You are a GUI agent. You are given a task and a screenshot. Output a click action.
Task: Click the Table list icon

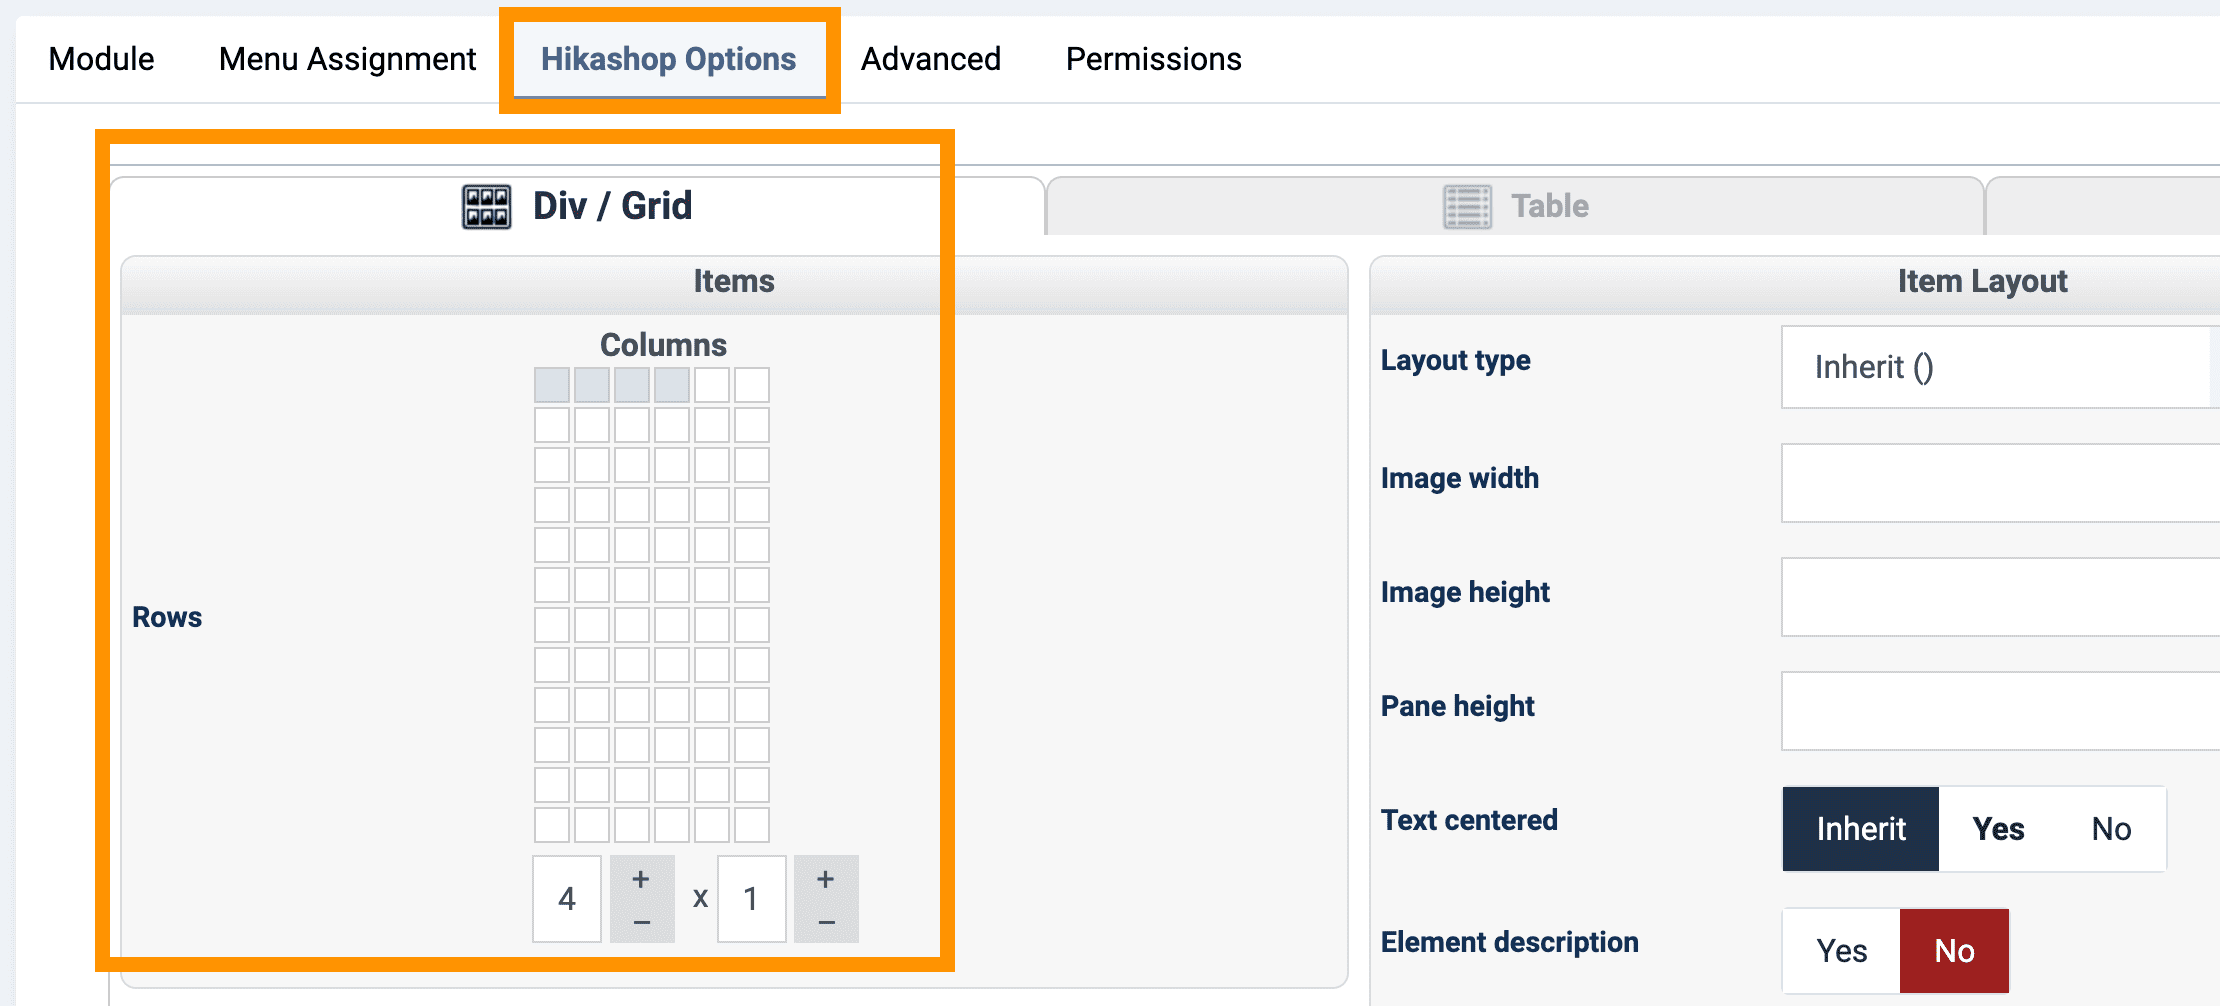point(1467,207)
